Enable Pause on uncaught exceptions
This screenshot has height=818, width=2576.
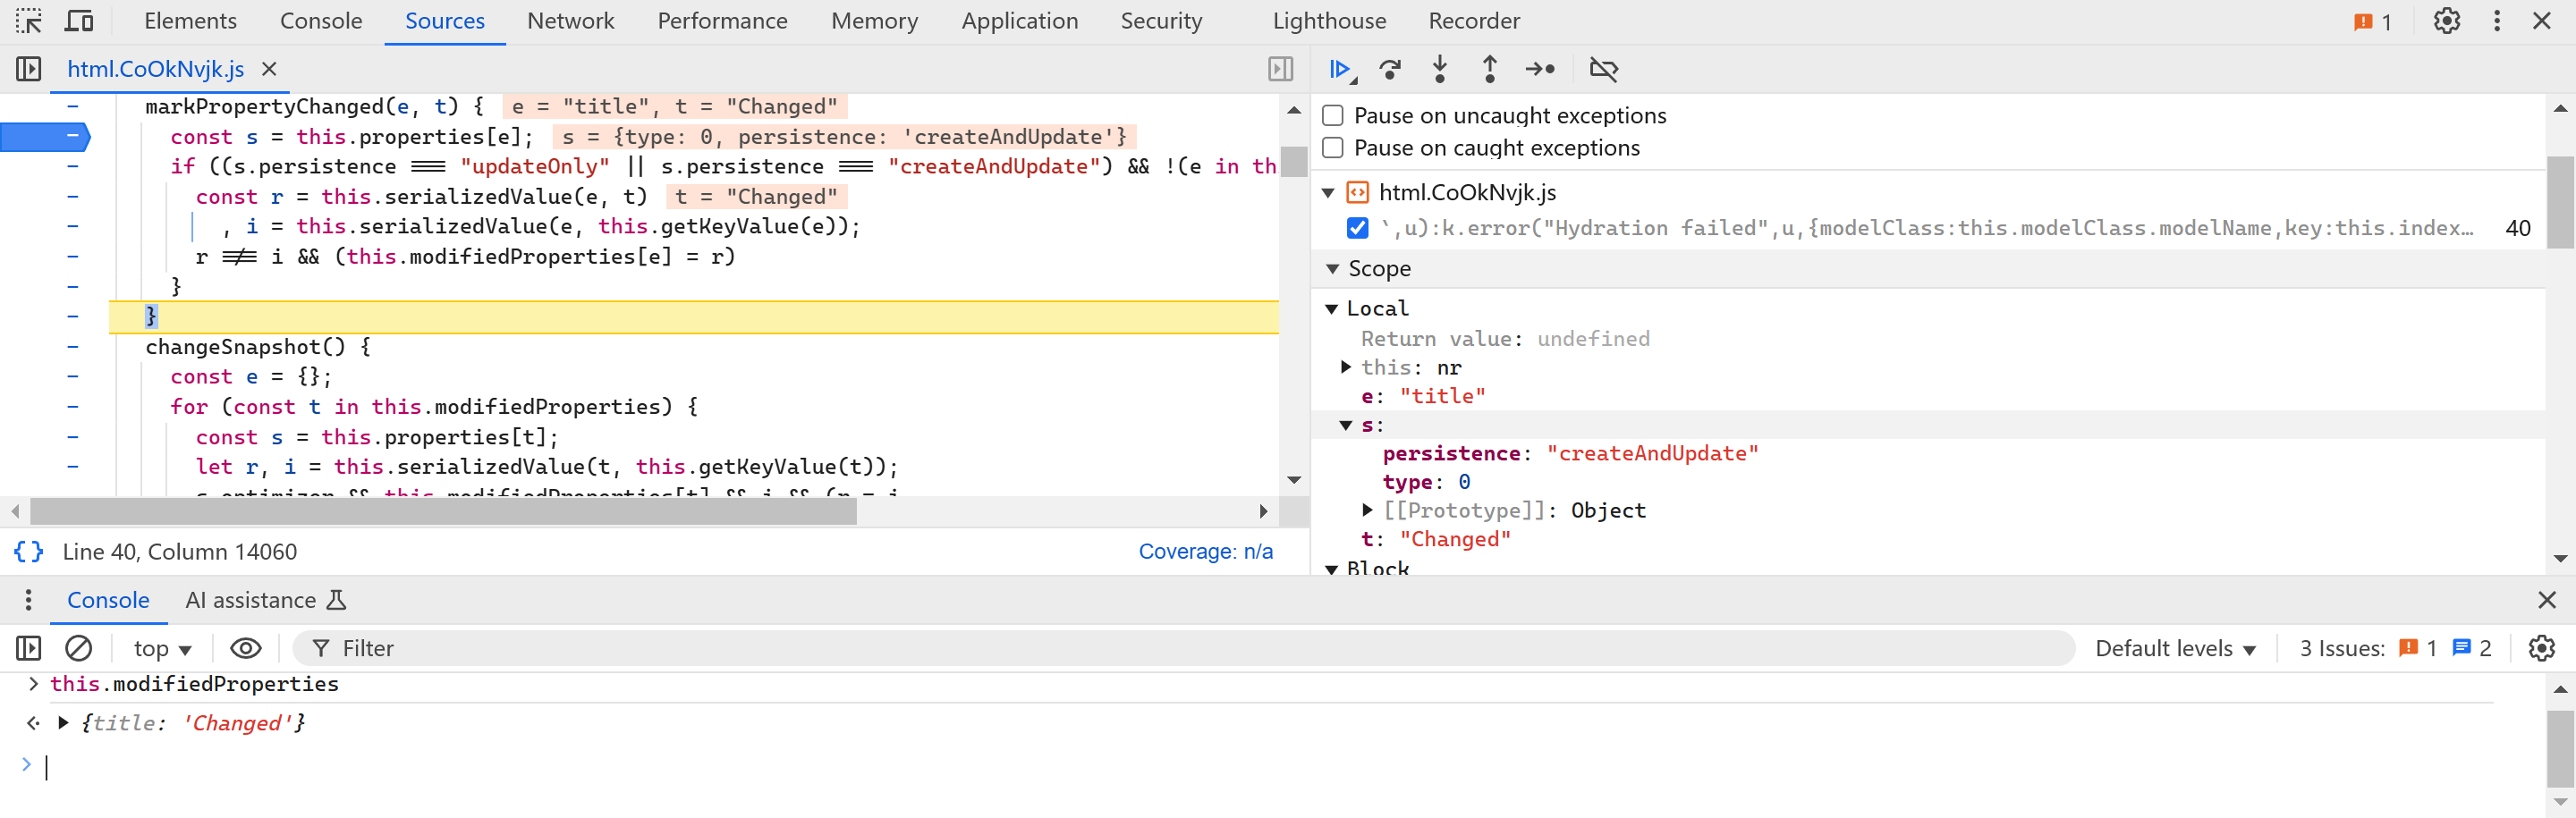pos(1332,116)
